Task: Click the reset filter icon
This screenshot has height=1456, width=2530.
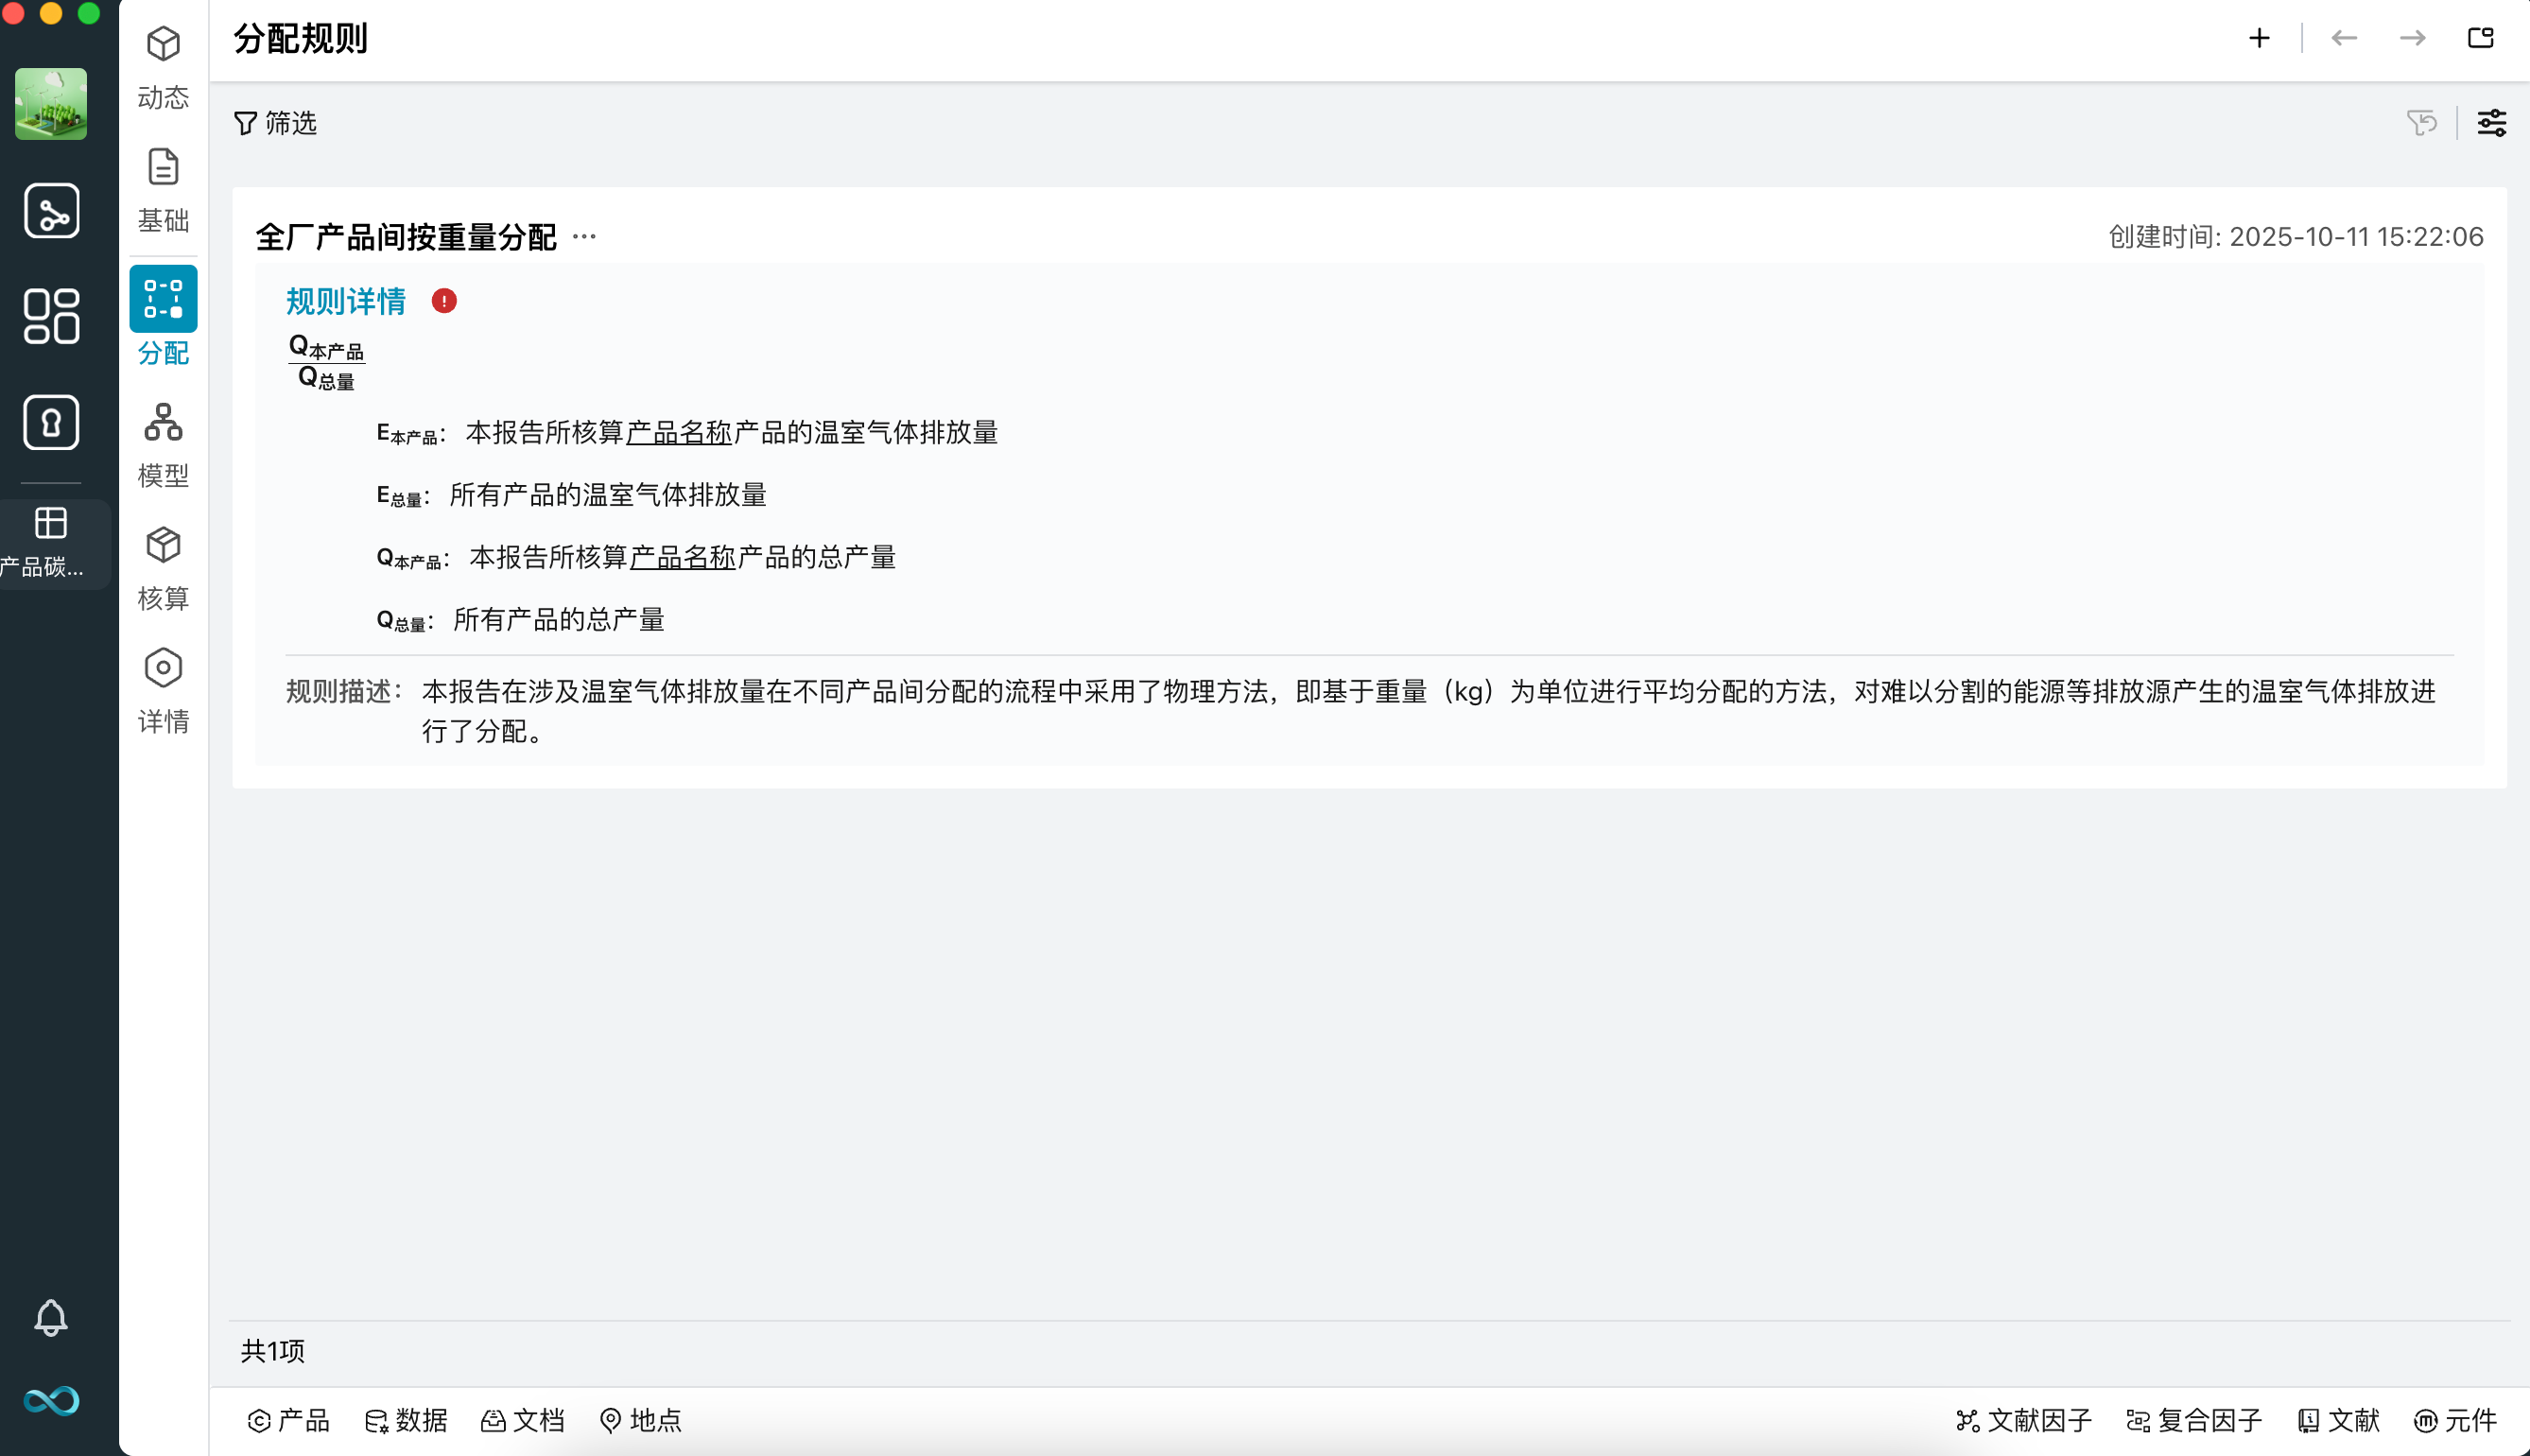Action: click(x=2421, y=123)
